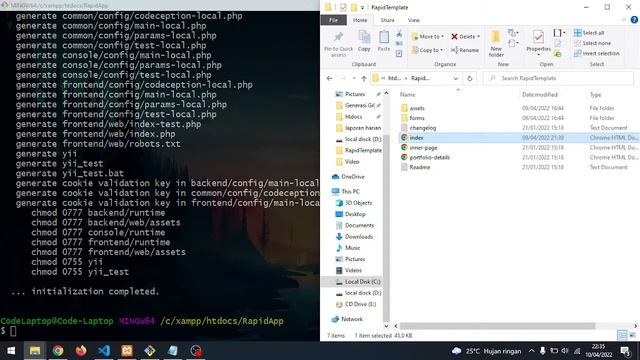640x360 pixels.
Task: Open File Explorer from taskbar
Action: 35,351
